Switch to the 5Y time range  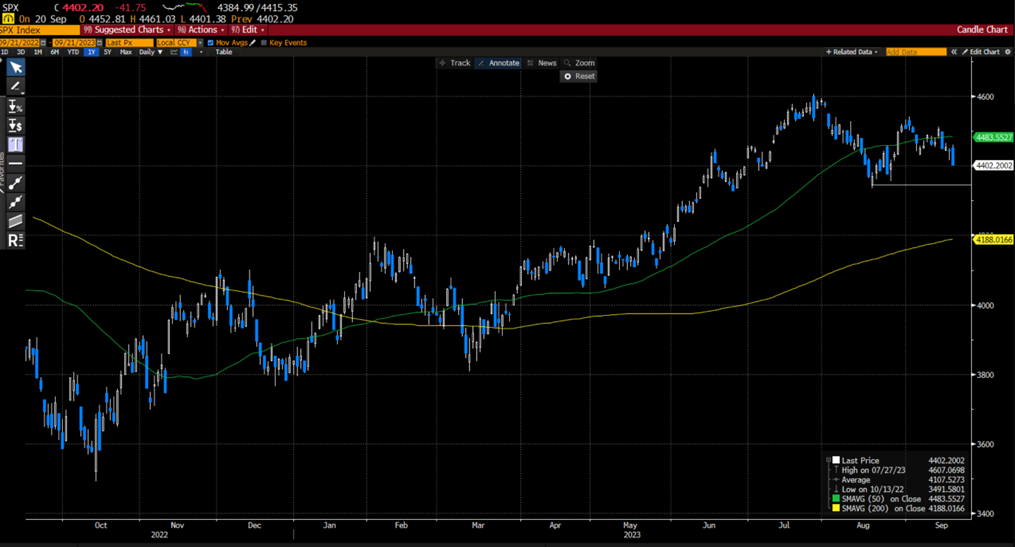108,52
